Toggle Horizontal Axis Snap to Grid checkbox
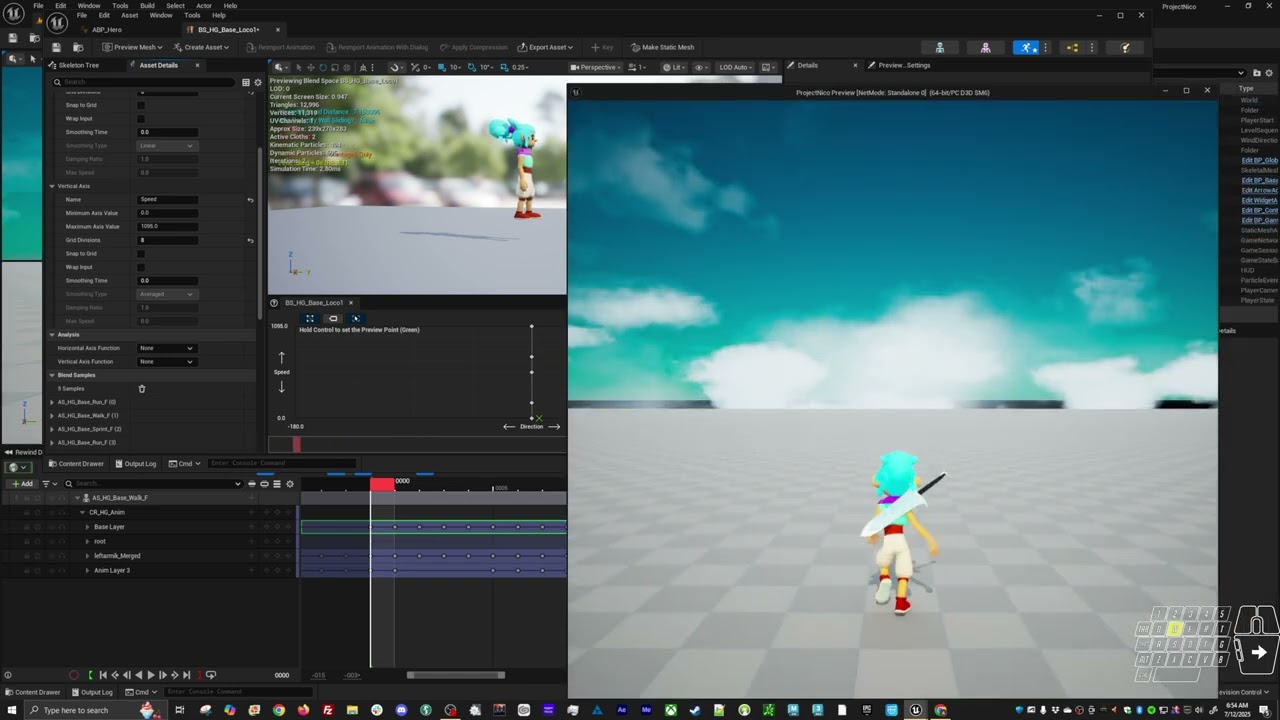 click(141, 105)
